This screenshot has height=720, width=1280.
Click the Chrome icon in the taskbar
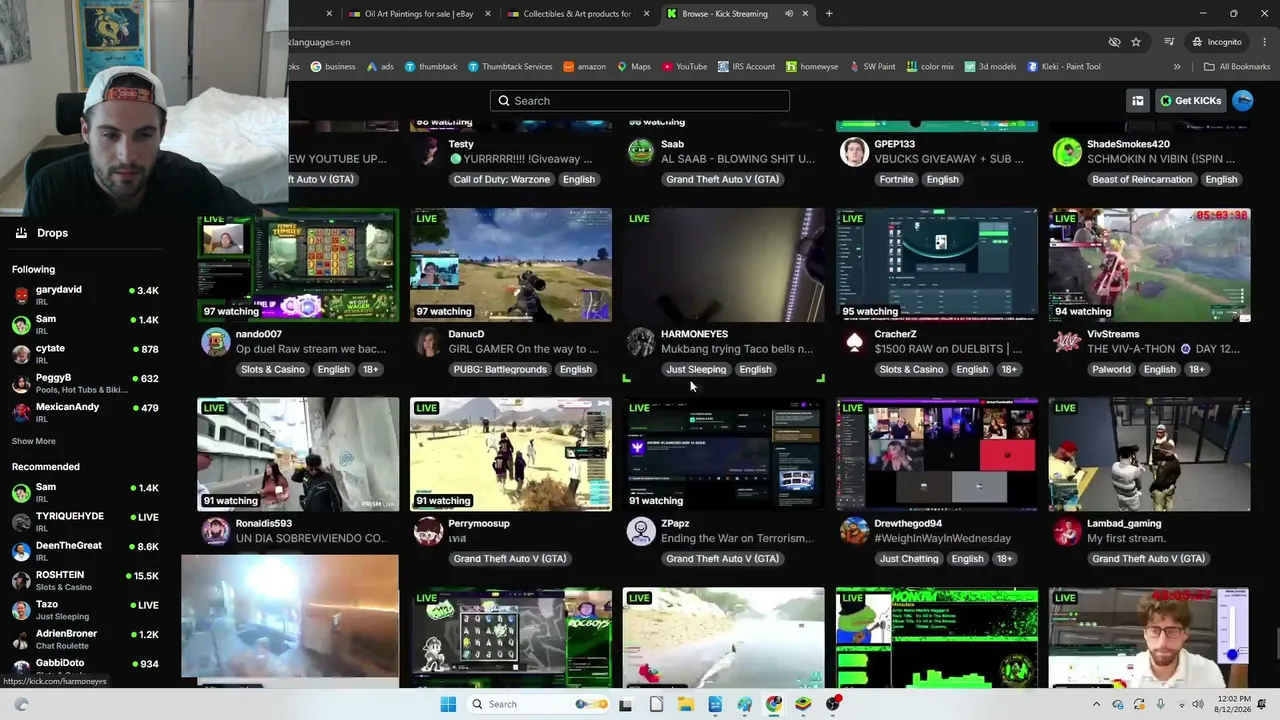pos(774,704)
